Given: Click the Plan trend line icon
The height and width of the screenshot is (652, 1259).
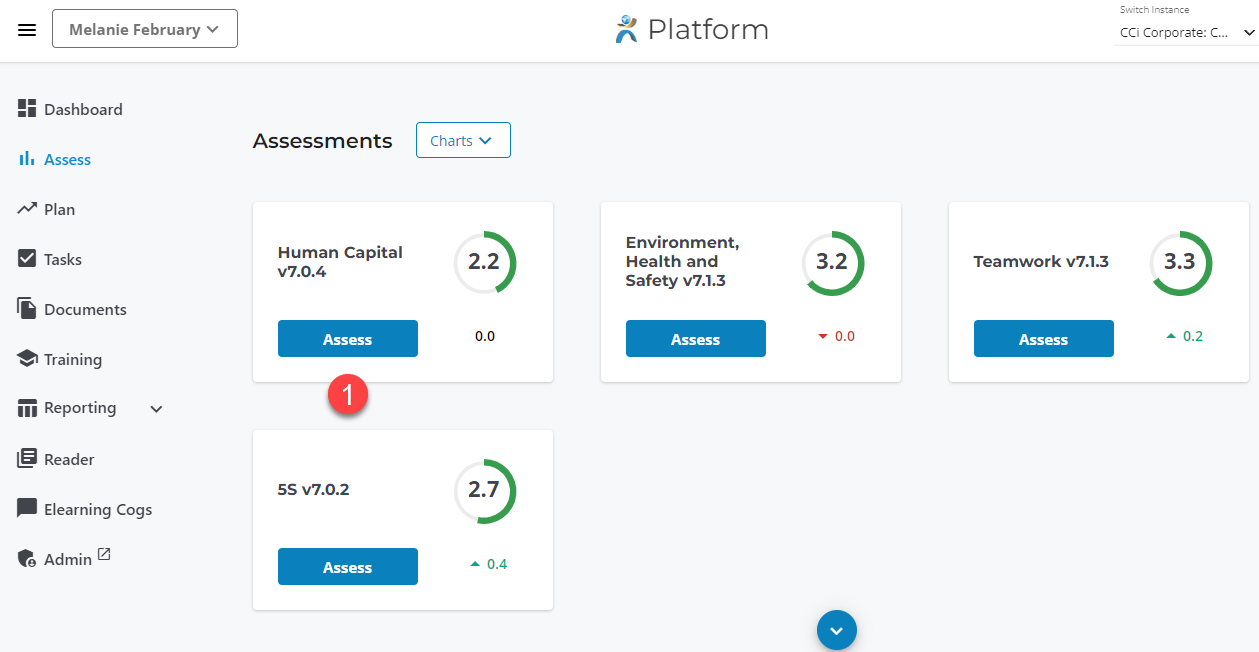Looking at the screenshot, I should tap(27, 208).
